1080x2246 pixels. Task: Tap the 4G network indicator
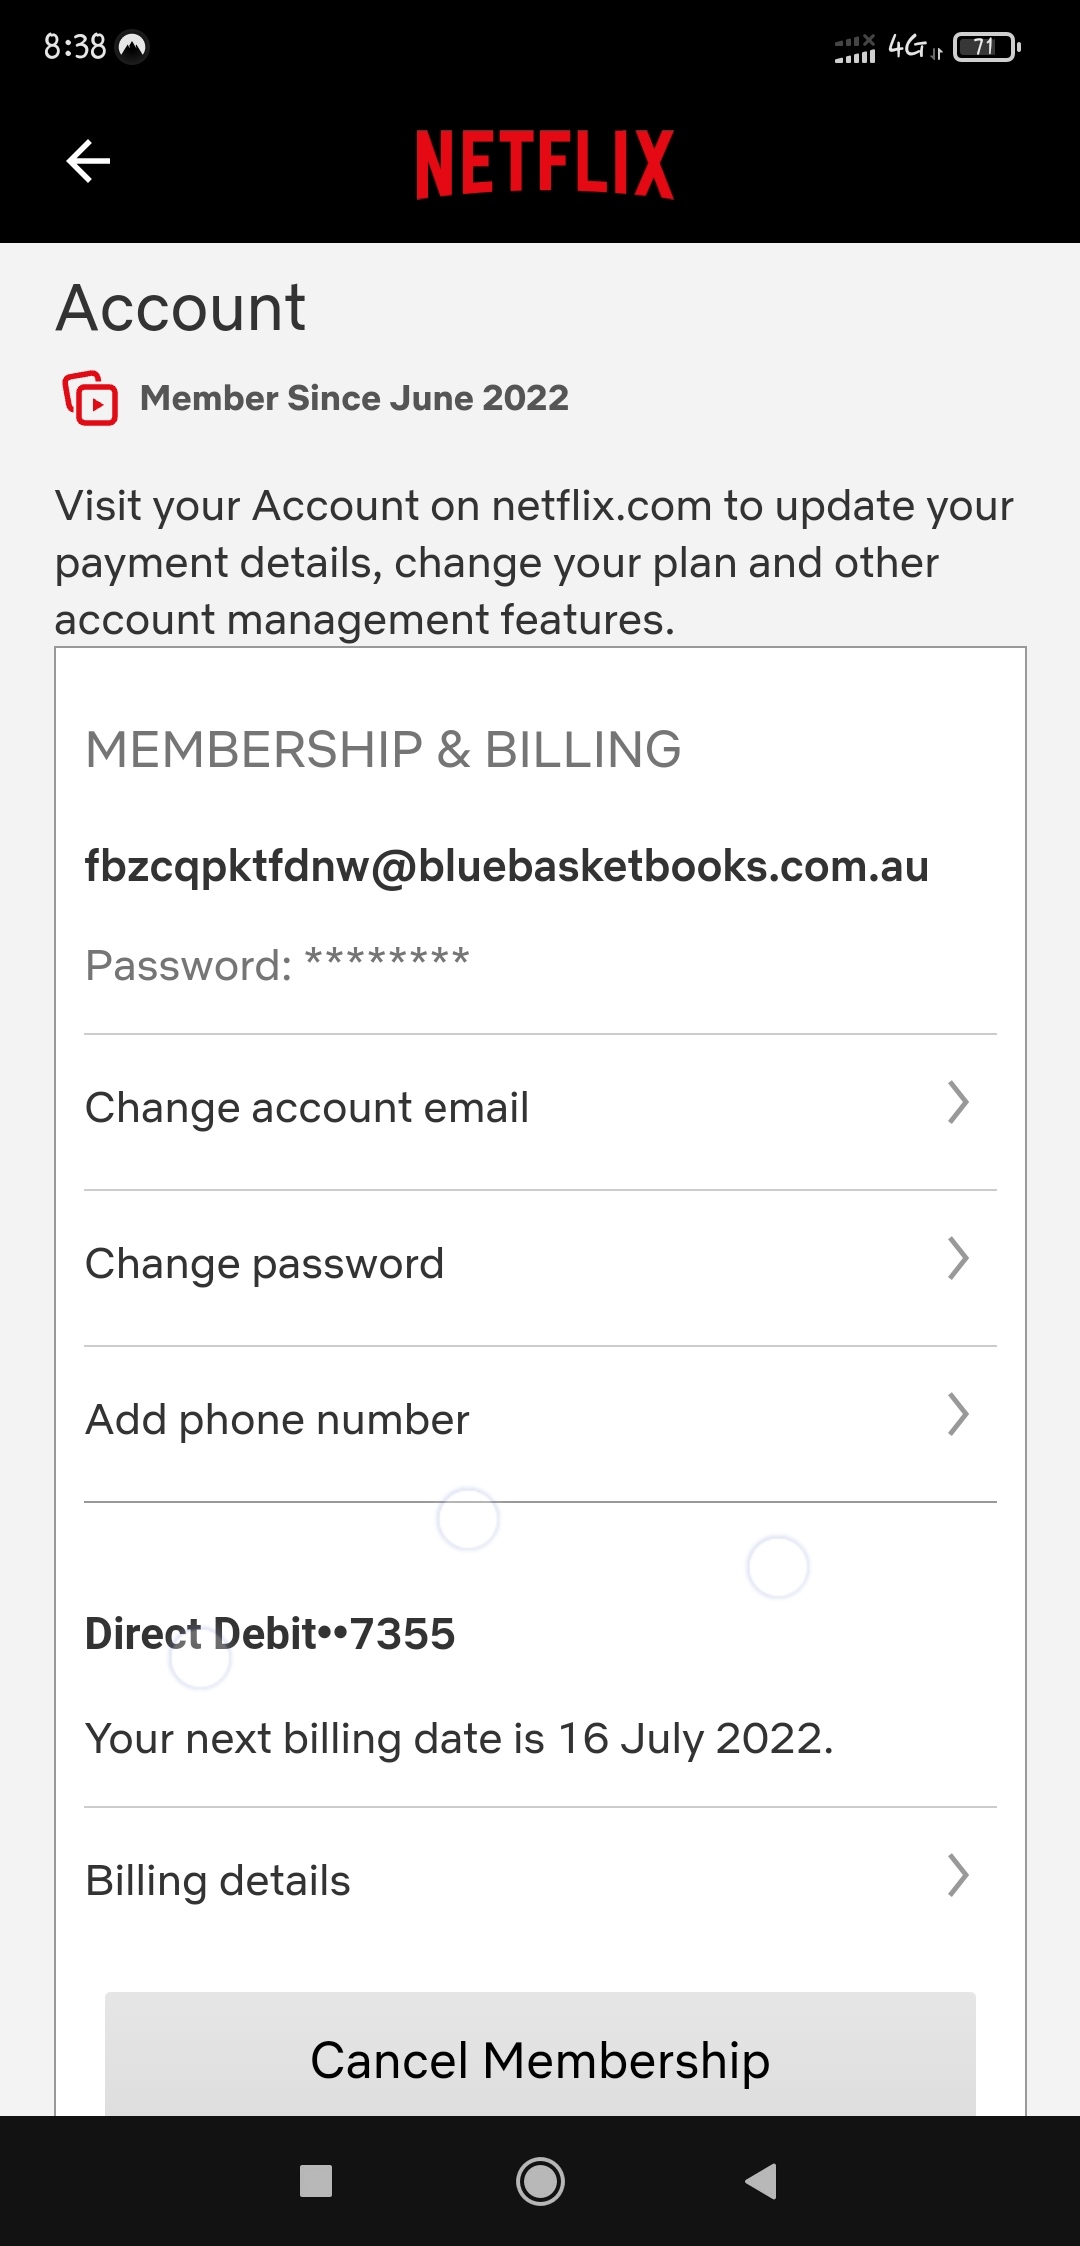[x=912, y=47]
